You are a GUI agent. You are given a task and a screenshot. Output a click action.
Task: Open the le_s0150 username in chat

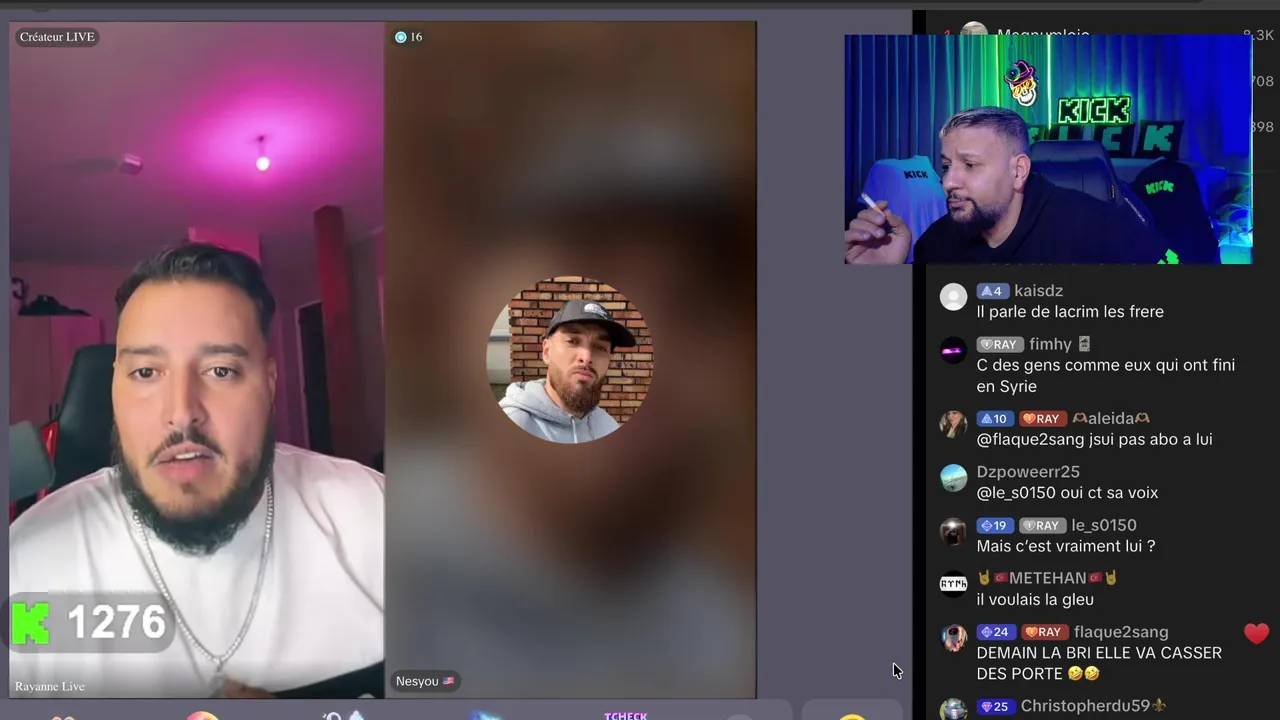1104,525
